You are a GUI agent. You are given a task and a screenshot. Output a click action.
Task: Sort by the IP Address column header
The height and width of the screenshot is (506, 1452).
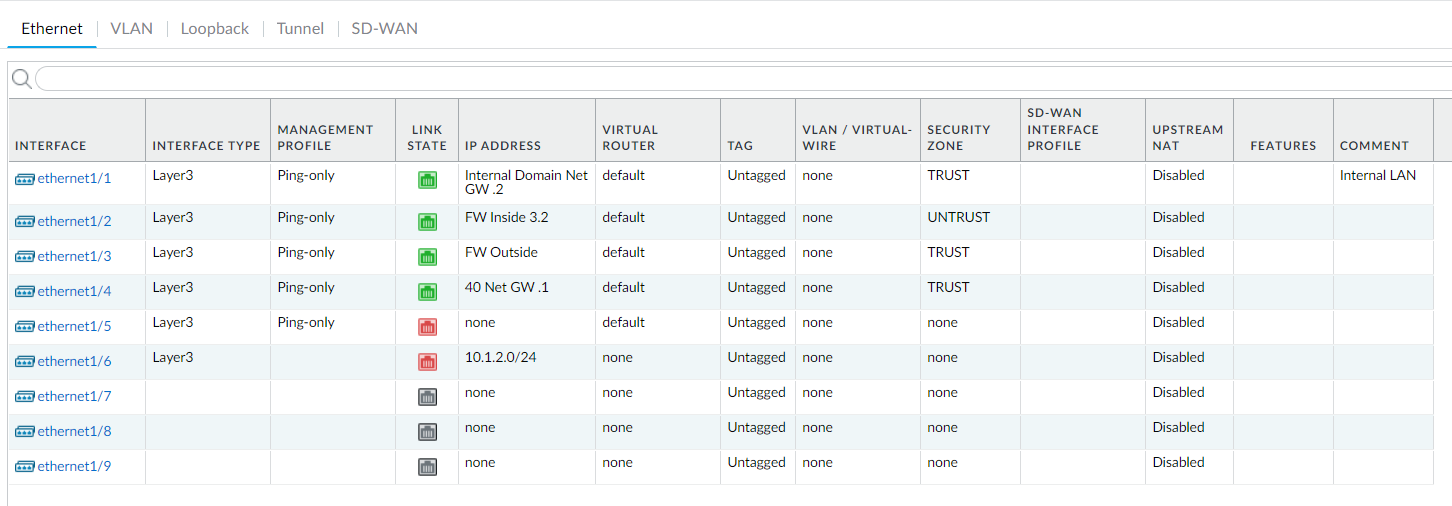coord(503,145)
